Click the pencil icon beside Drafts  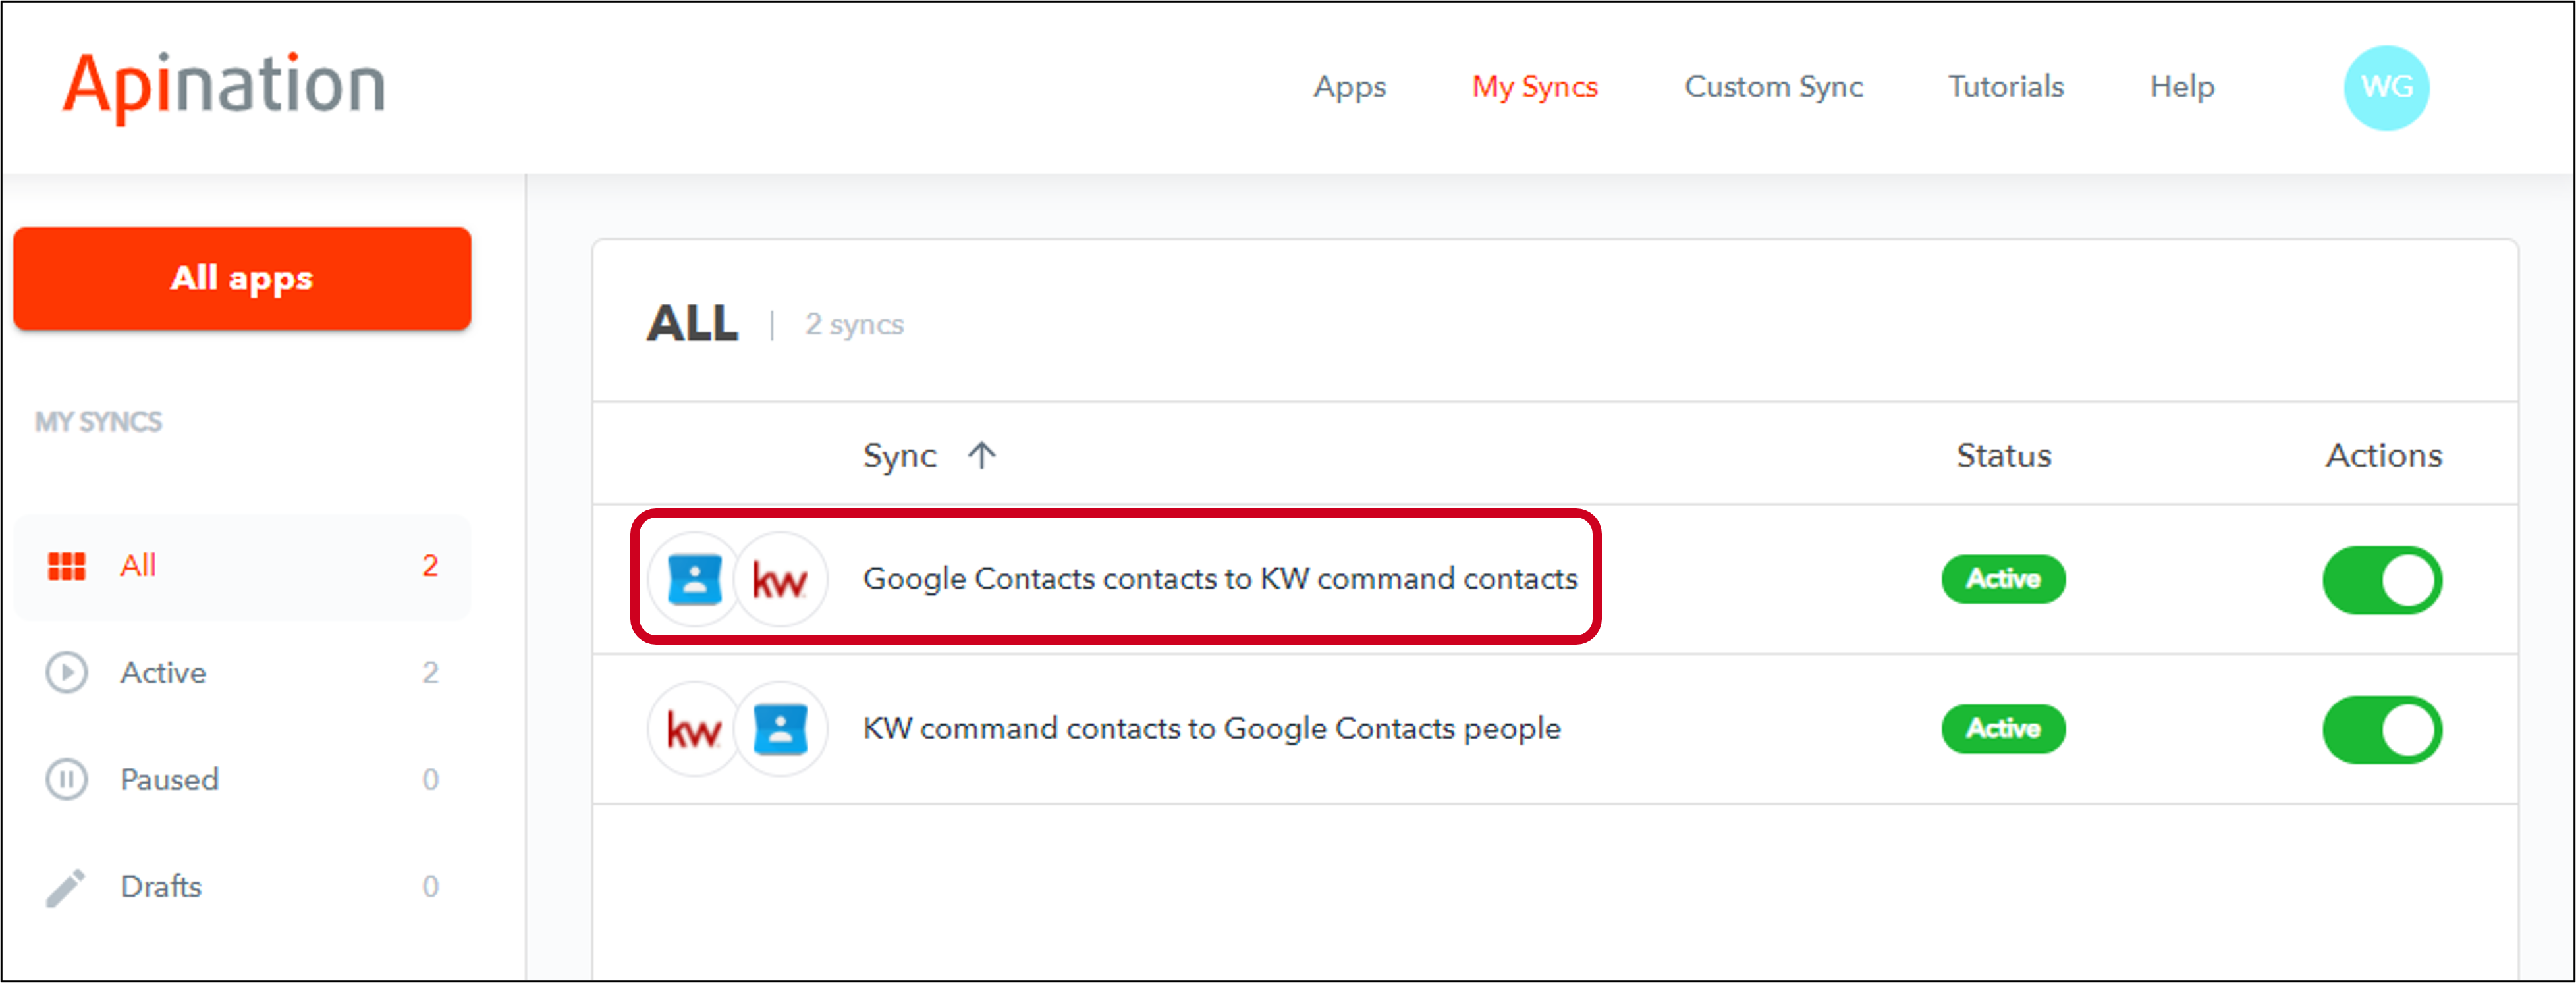click(x=67, y=887)
